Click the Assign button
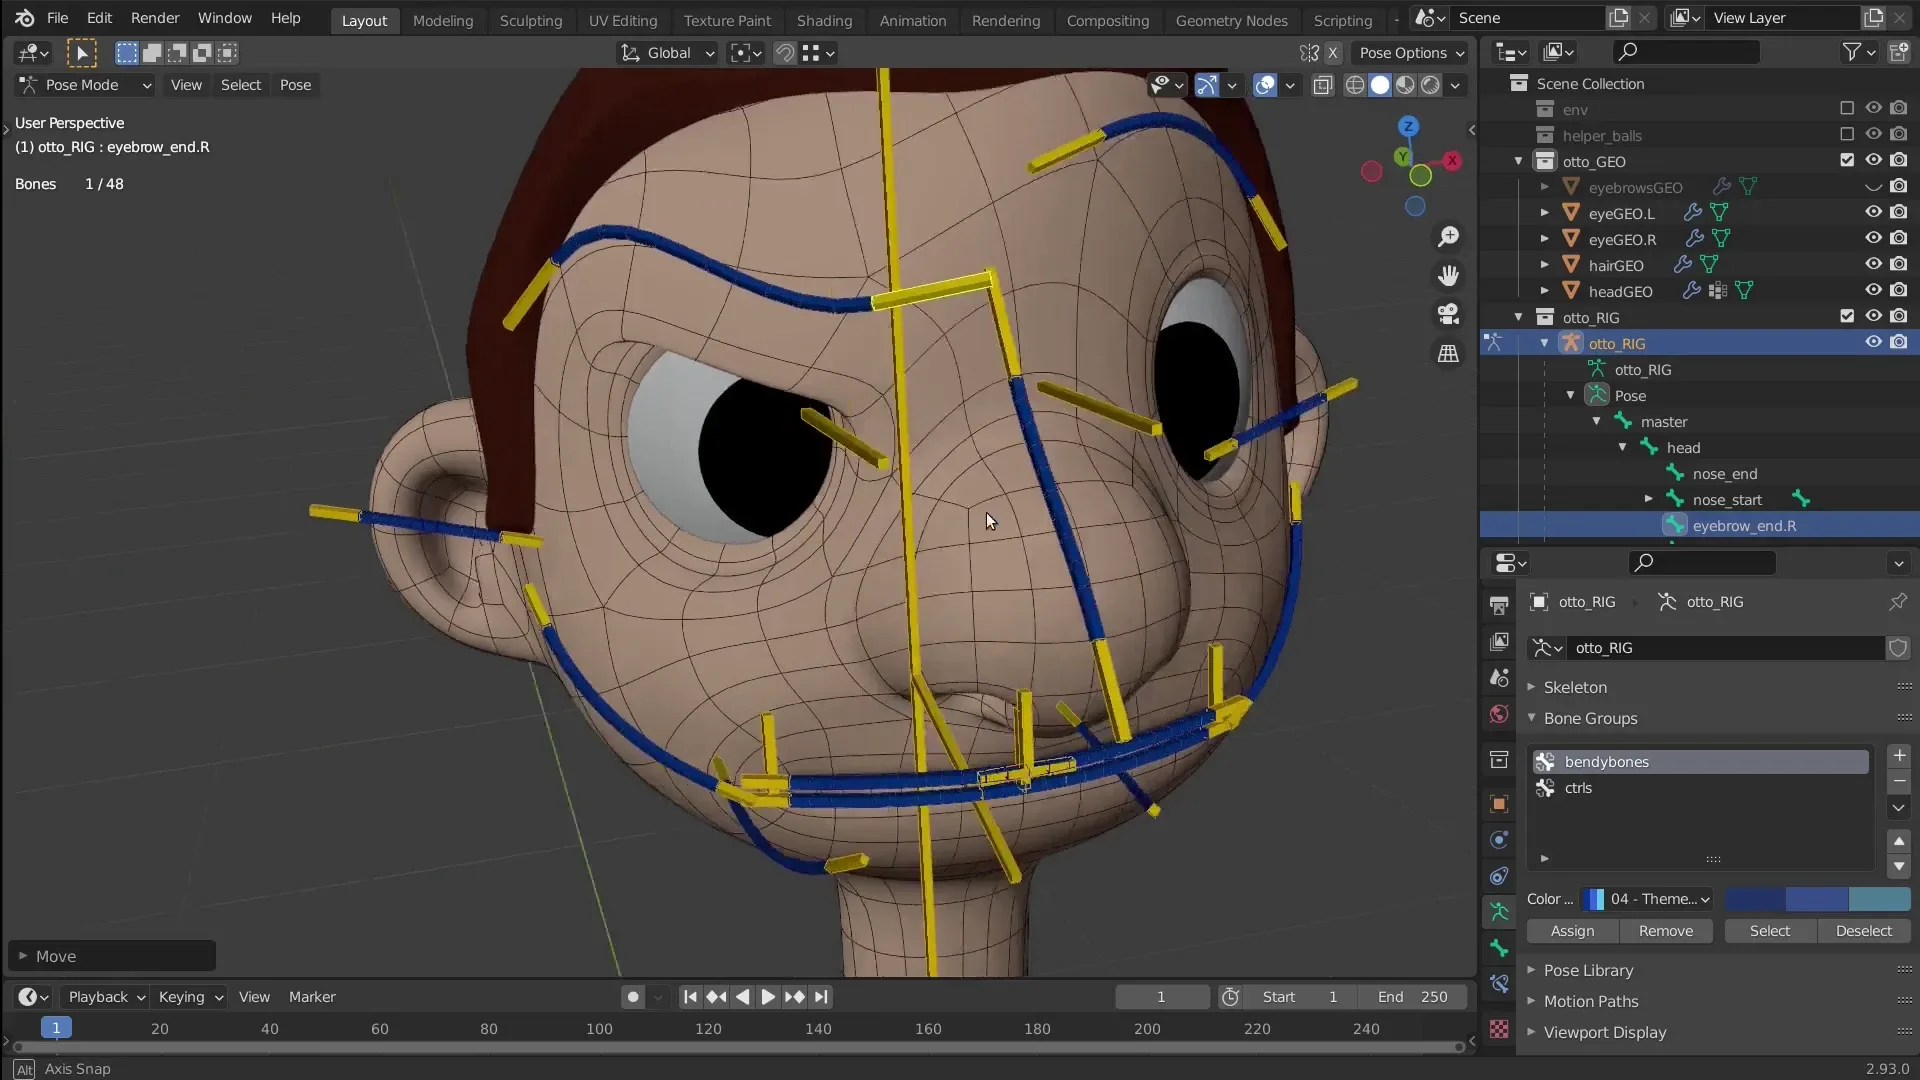Viewport: 1920px width, 1080px height. [x=1572, y=931]
